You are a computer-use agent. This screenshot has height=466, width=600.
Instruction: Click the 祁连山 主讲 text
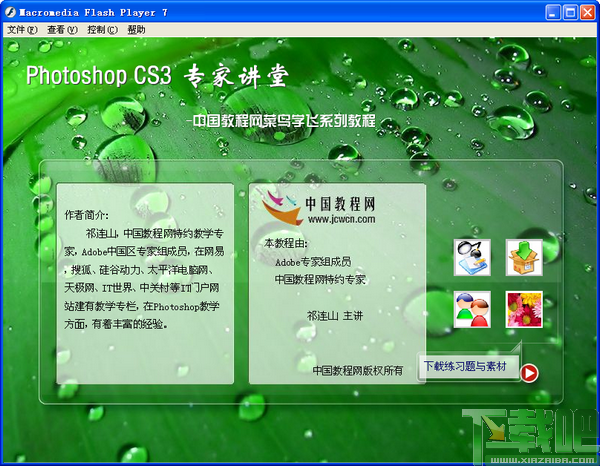click(335, 316)
